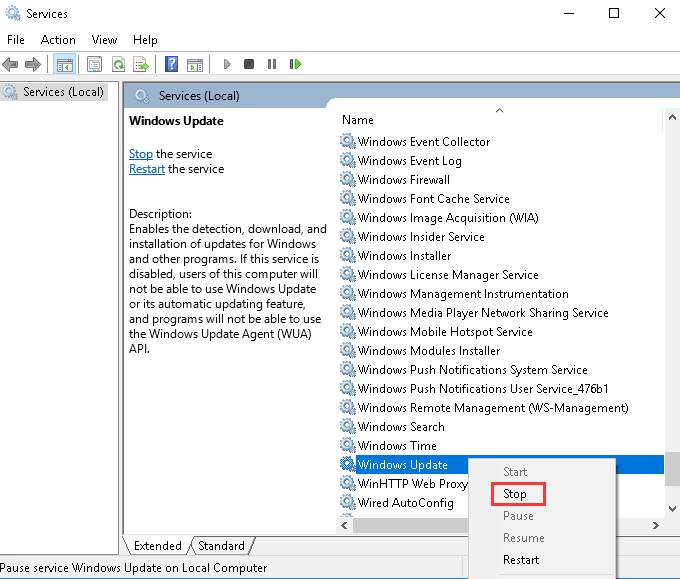Image resolution: width=680 pixels, height=579 pixels.
Task: Minimize the Services window
Action: pos(569,13)
